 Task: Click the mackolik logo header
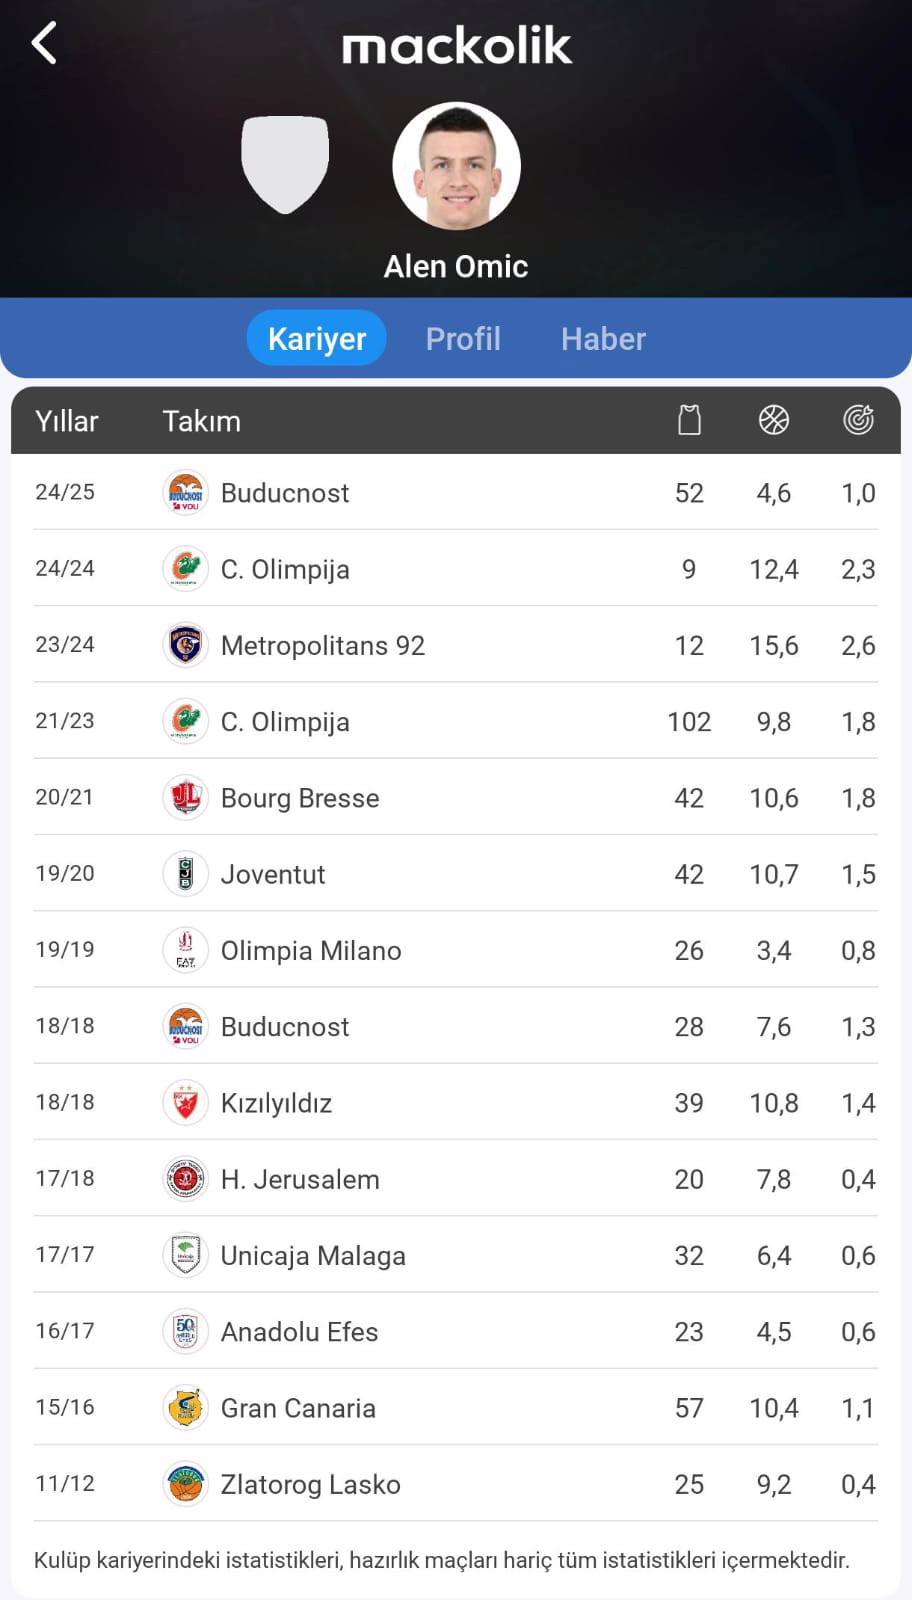(457, 46)
